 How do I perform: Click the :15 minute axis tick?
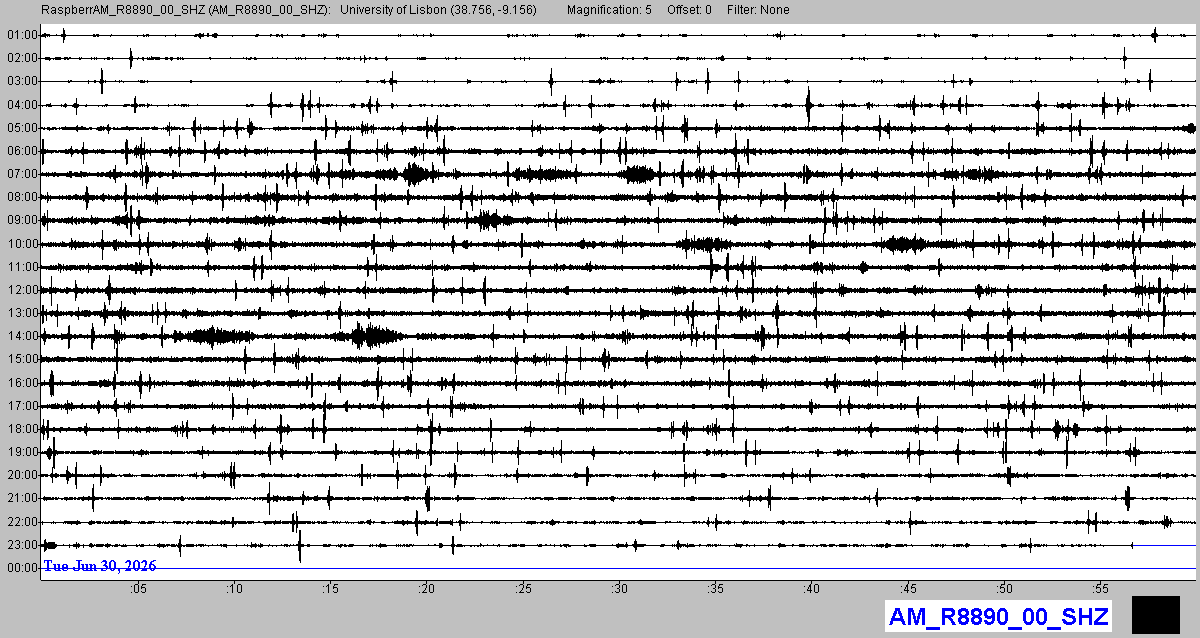click(330, 589)
